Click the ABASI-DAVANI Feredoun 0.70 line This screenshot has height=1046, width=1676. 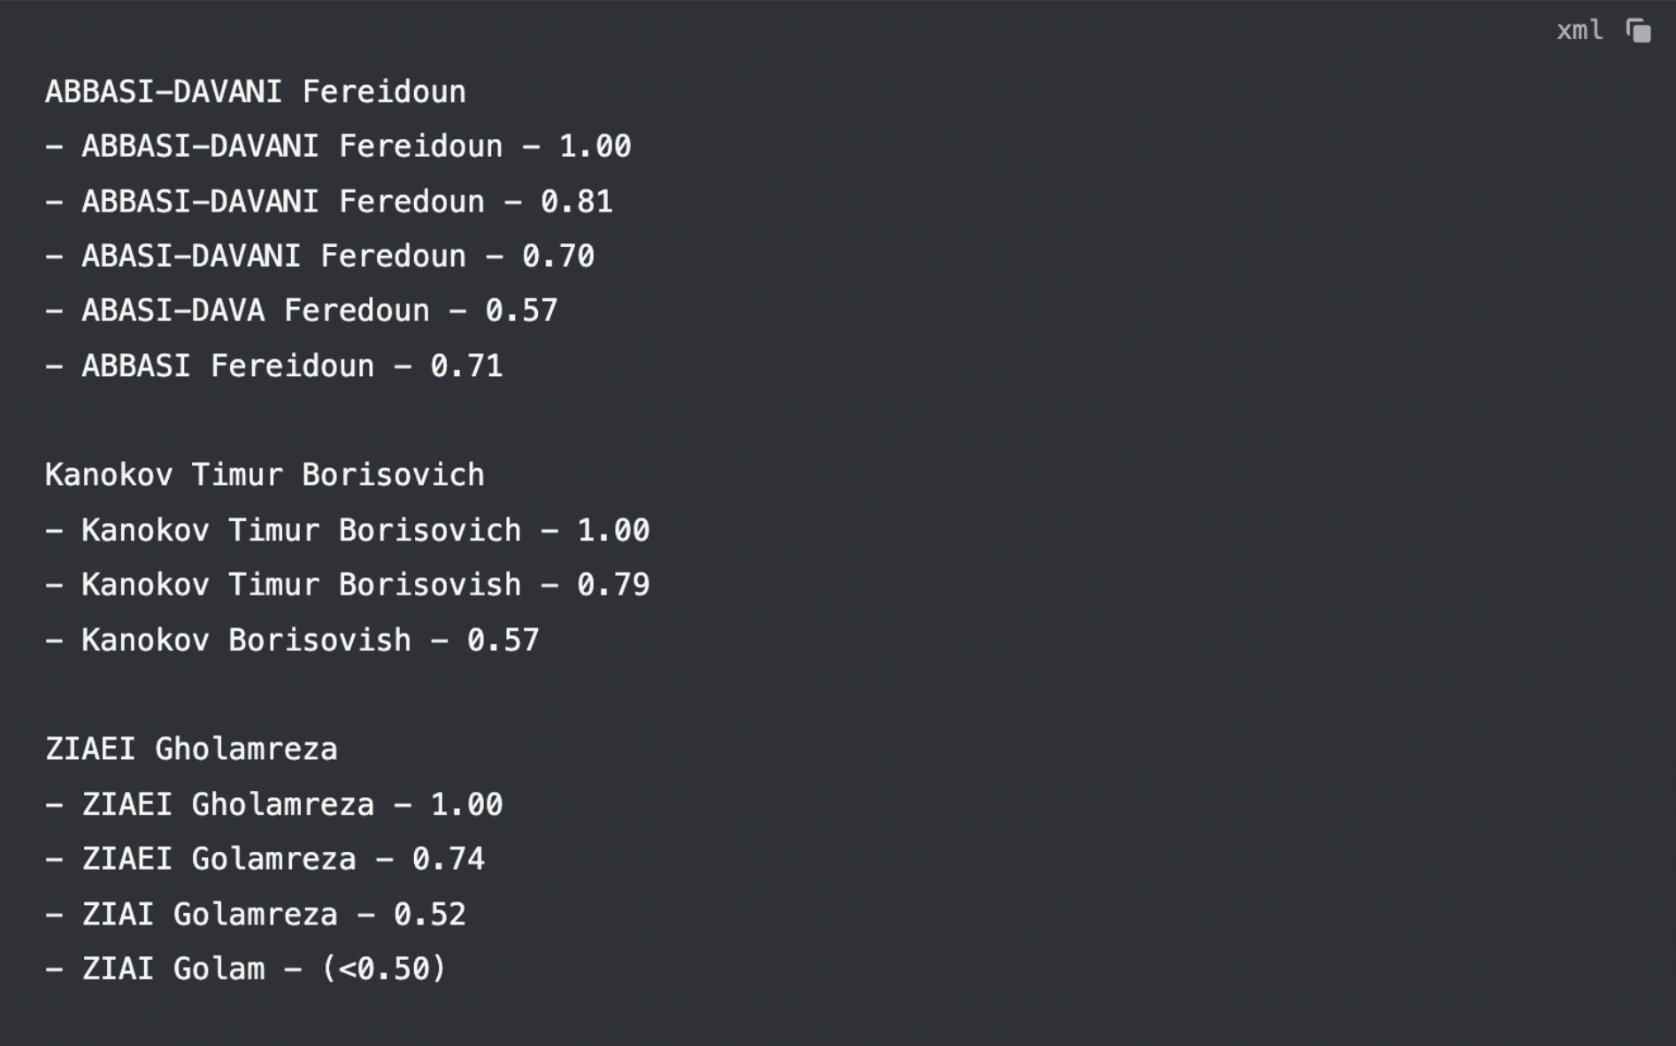[x=320, y=256]
